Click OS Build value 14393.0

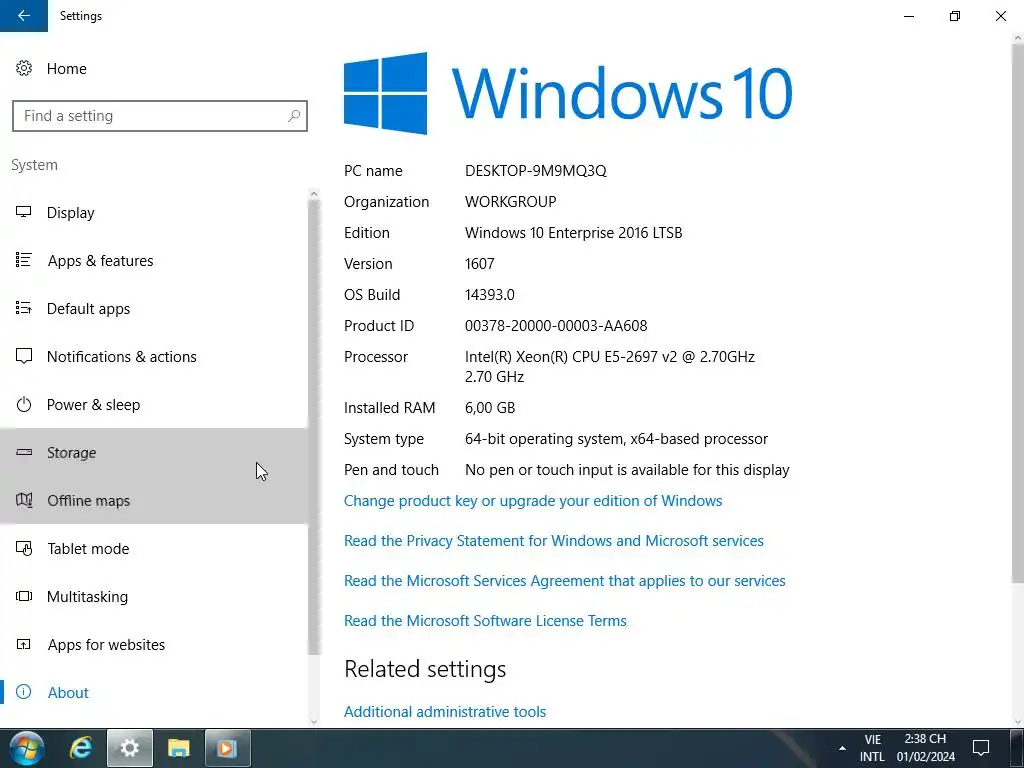click(x=490, y=295)
